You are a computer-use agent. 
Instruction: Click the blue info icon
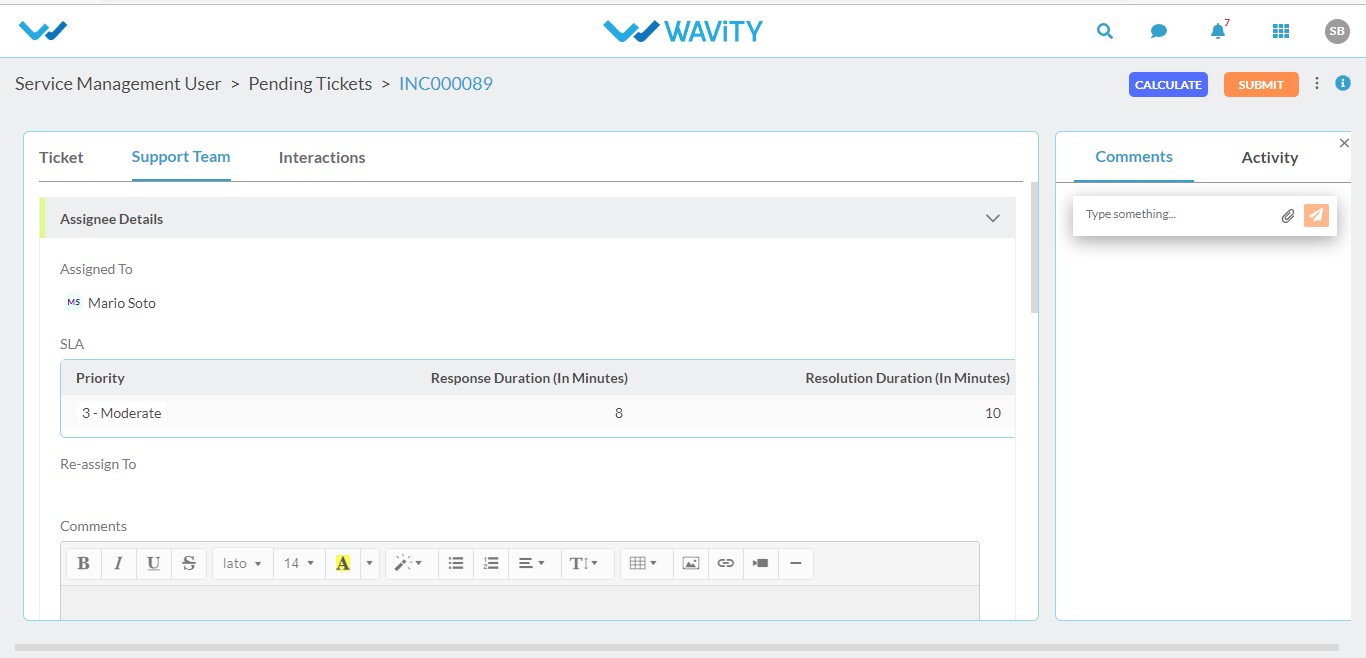(1343, 84)
